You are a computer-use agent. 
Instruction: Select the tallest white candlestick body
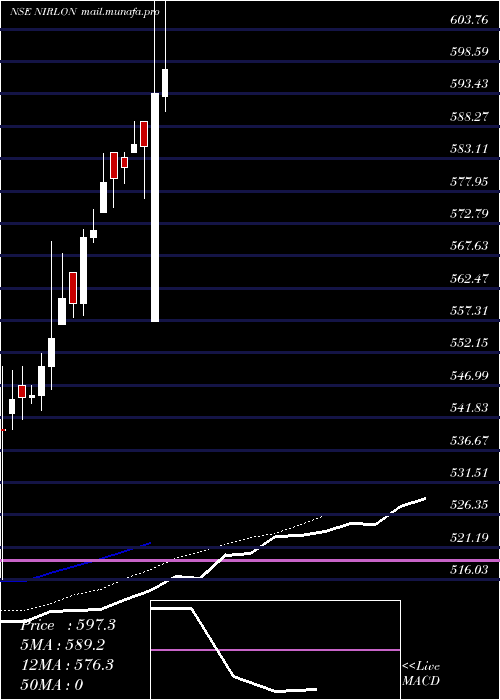pyautogui.click(x=155, y=207)
